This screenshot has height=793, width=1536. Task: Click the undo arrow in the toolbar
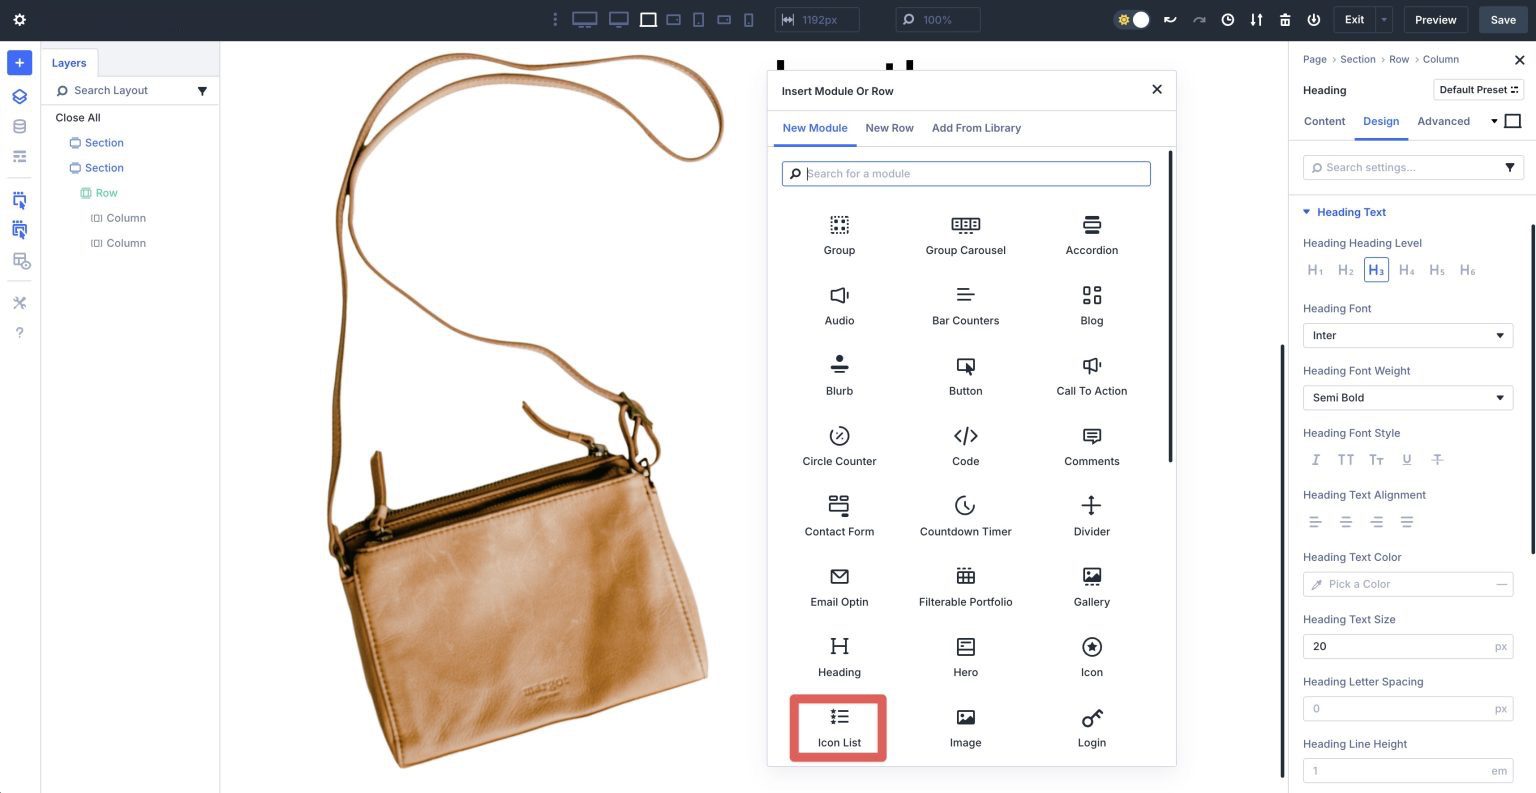pos(1169,19)
